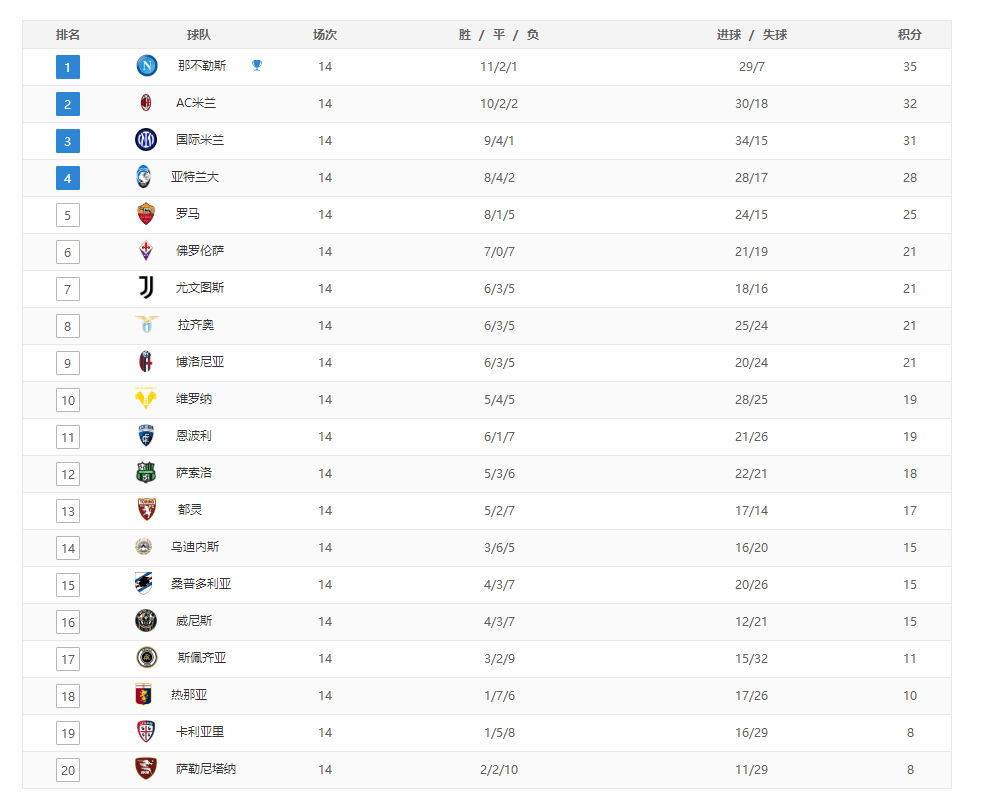Click the AC Milan club crest
This screenshot has width=1006, height=803.
coord(146,103)
